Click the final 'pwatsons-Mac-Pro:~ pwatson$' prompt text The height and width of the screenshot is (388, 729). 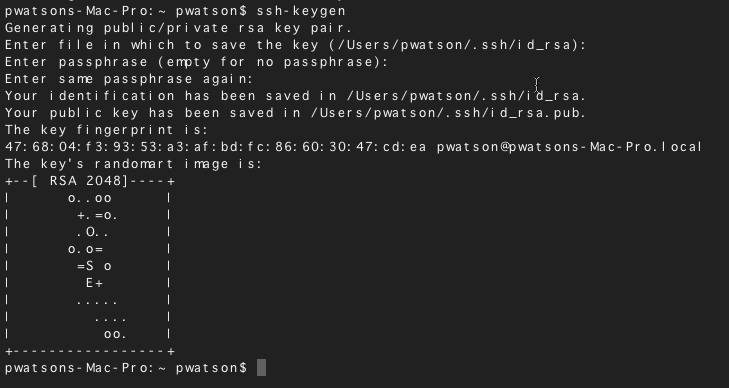(126, 368)
